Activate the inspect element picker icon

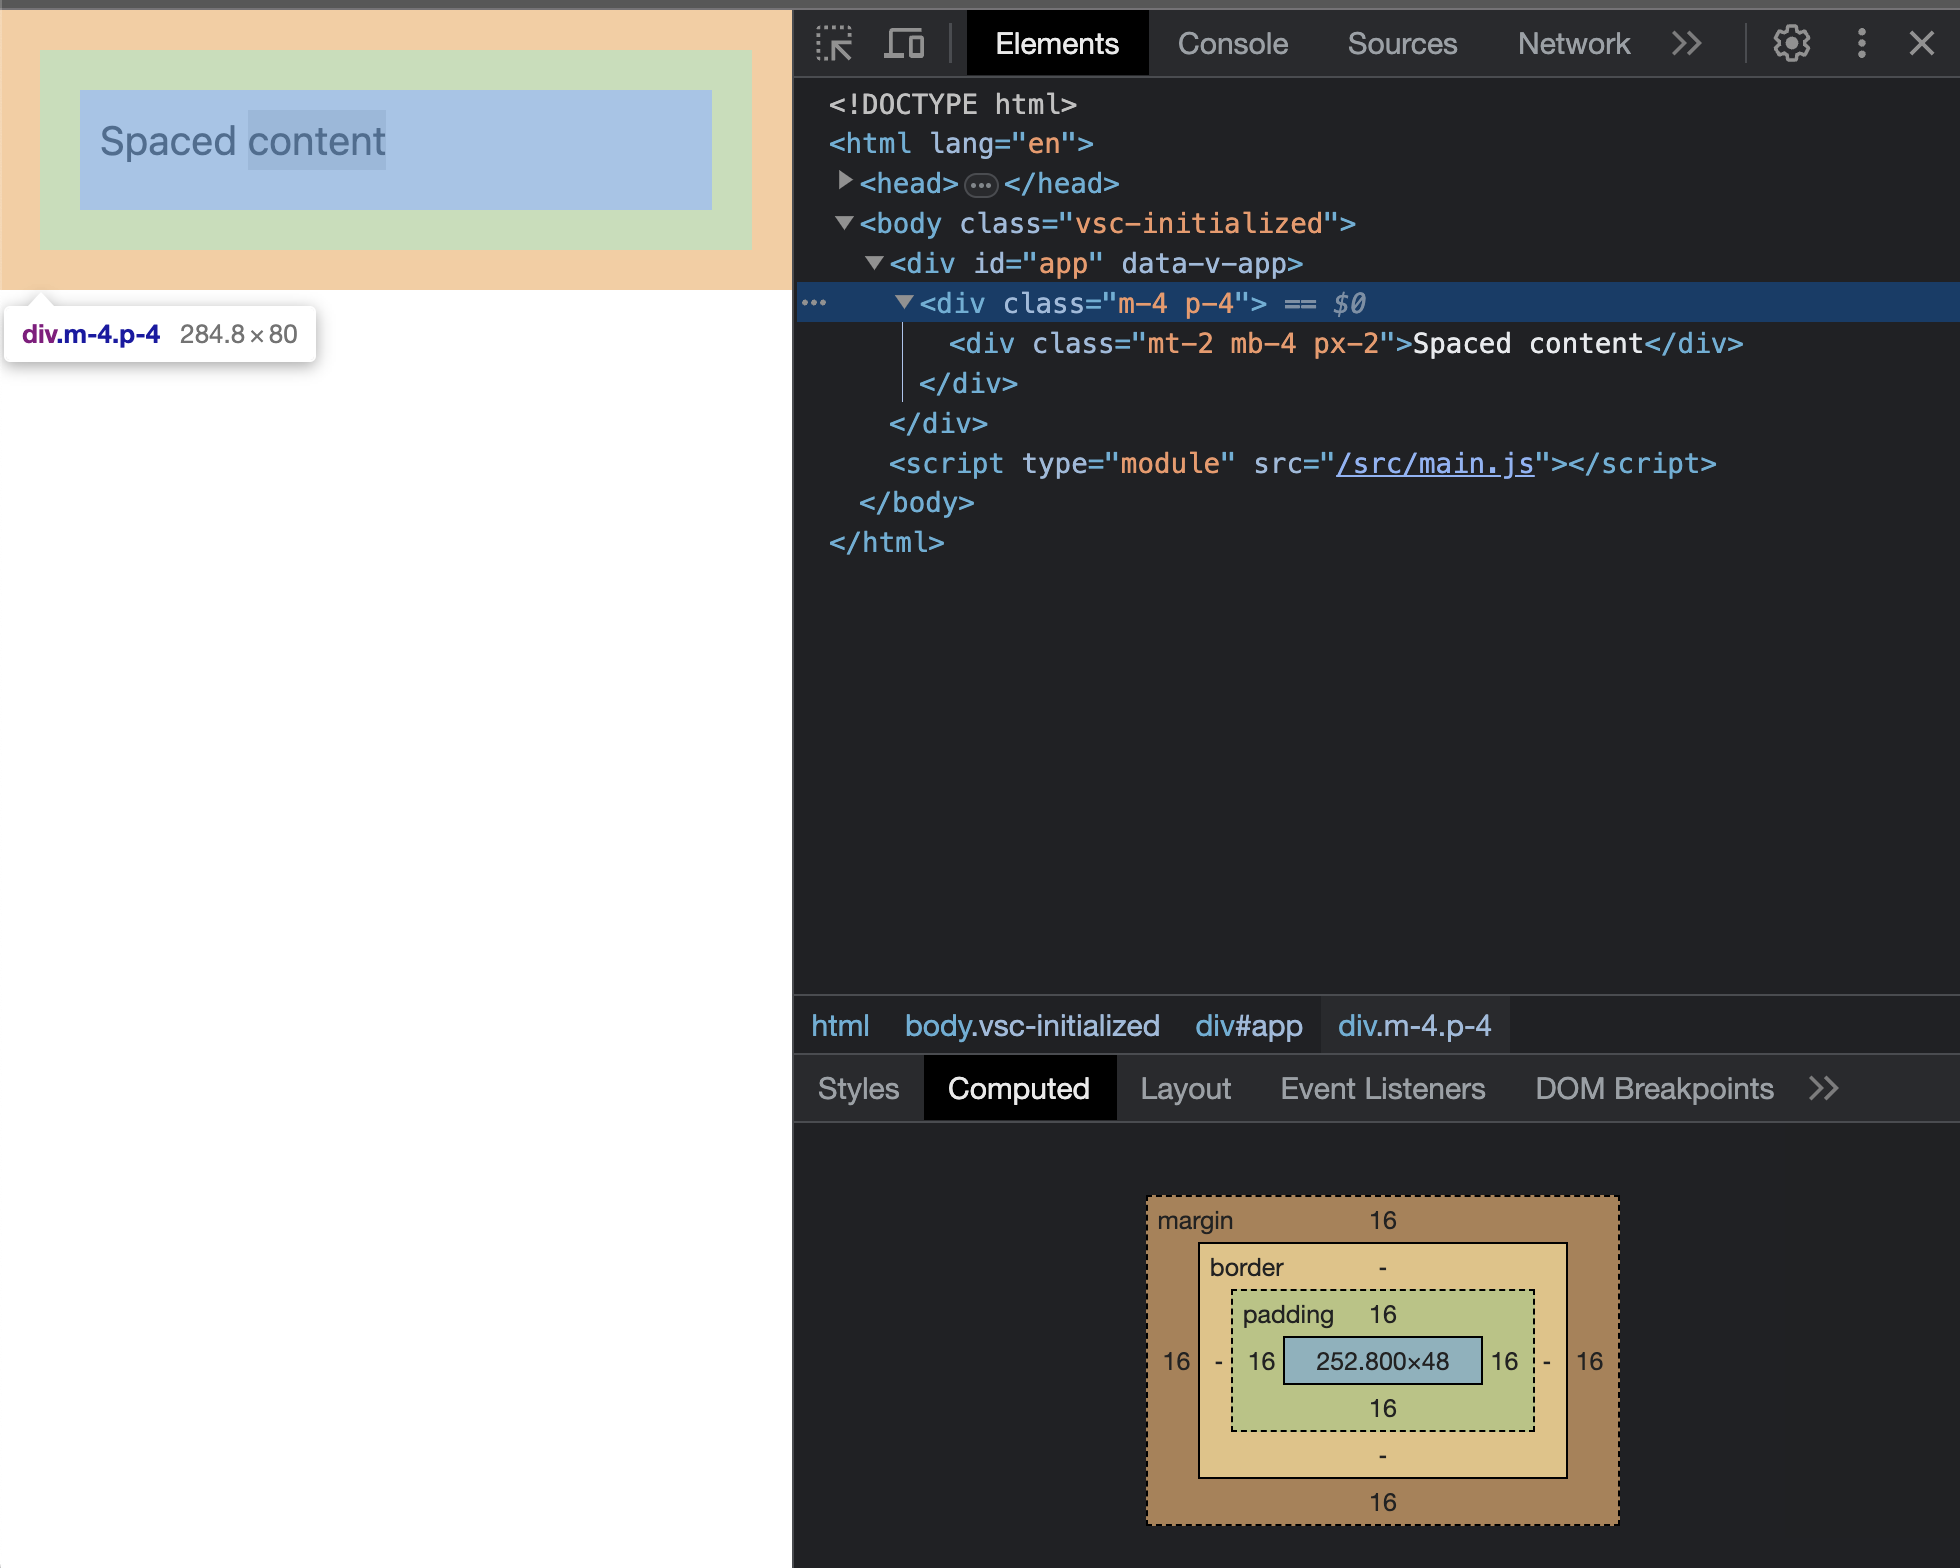tap(834, 44)
